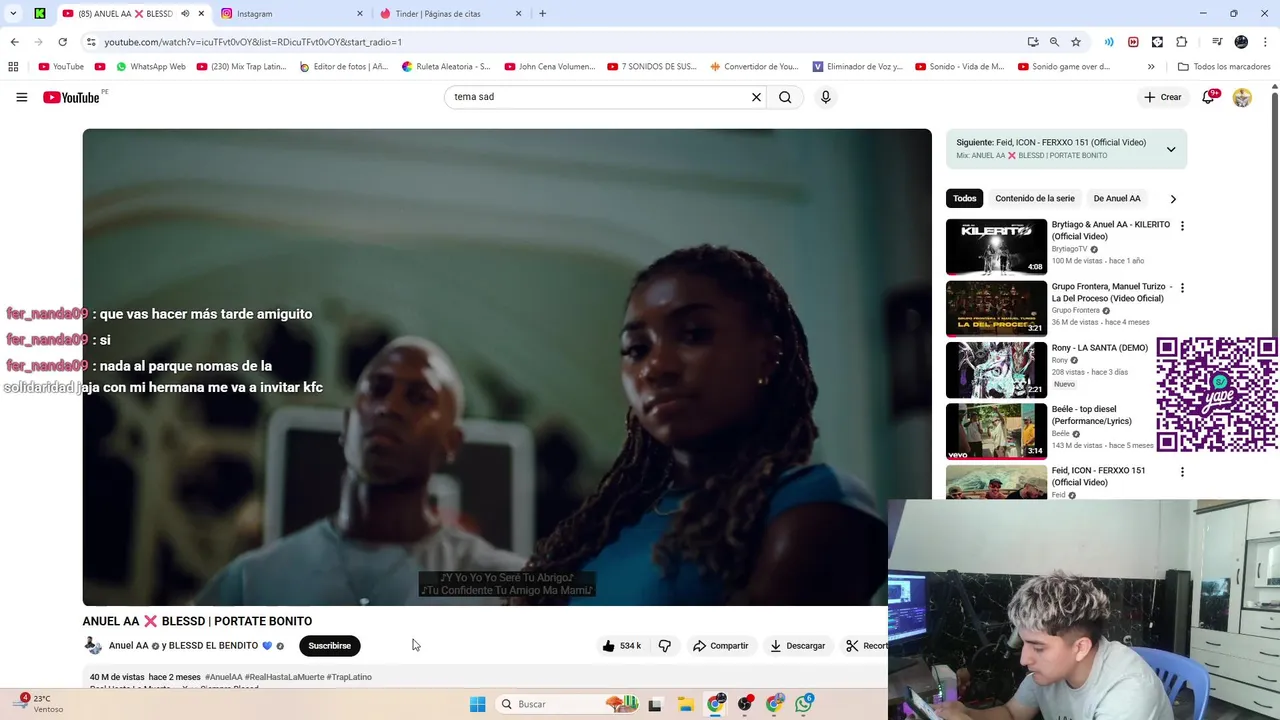Open the tab search dropdown arrow
This screenshot has width=1280, height=720.
pyautogui.click(x=13, y=14)
